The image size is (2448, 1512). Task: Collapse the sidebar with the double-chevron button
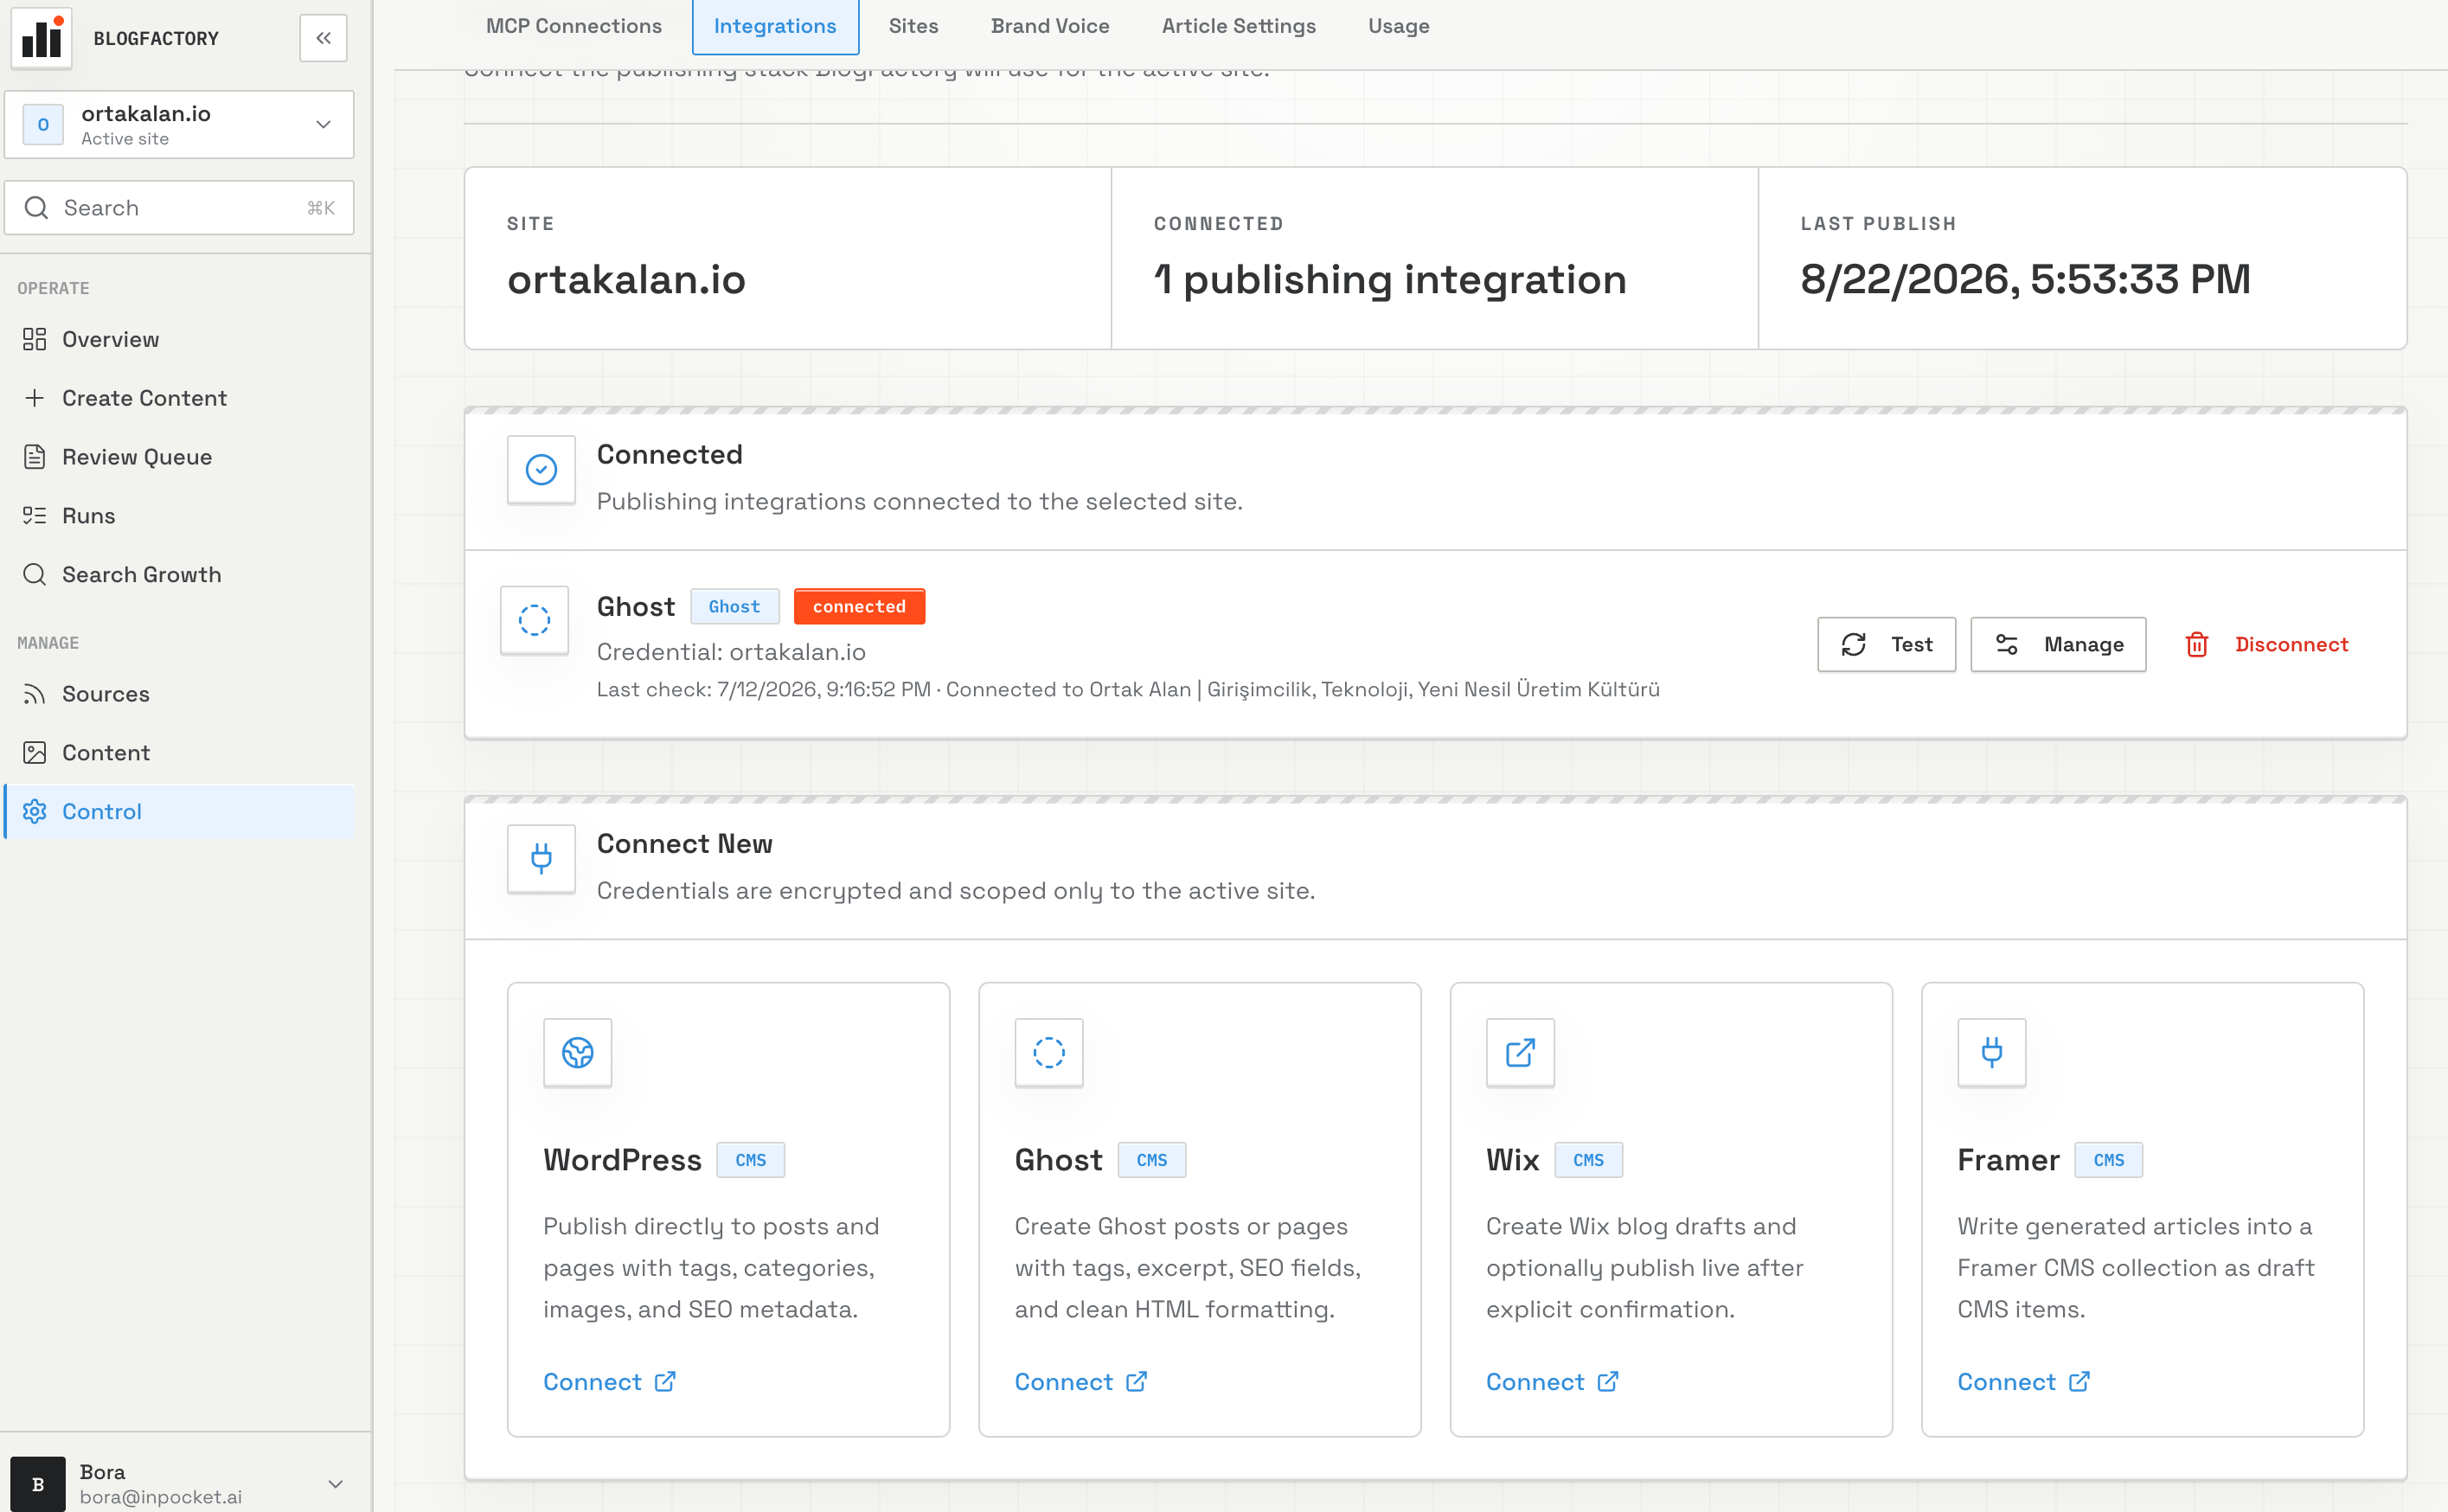tap(323, 38)
